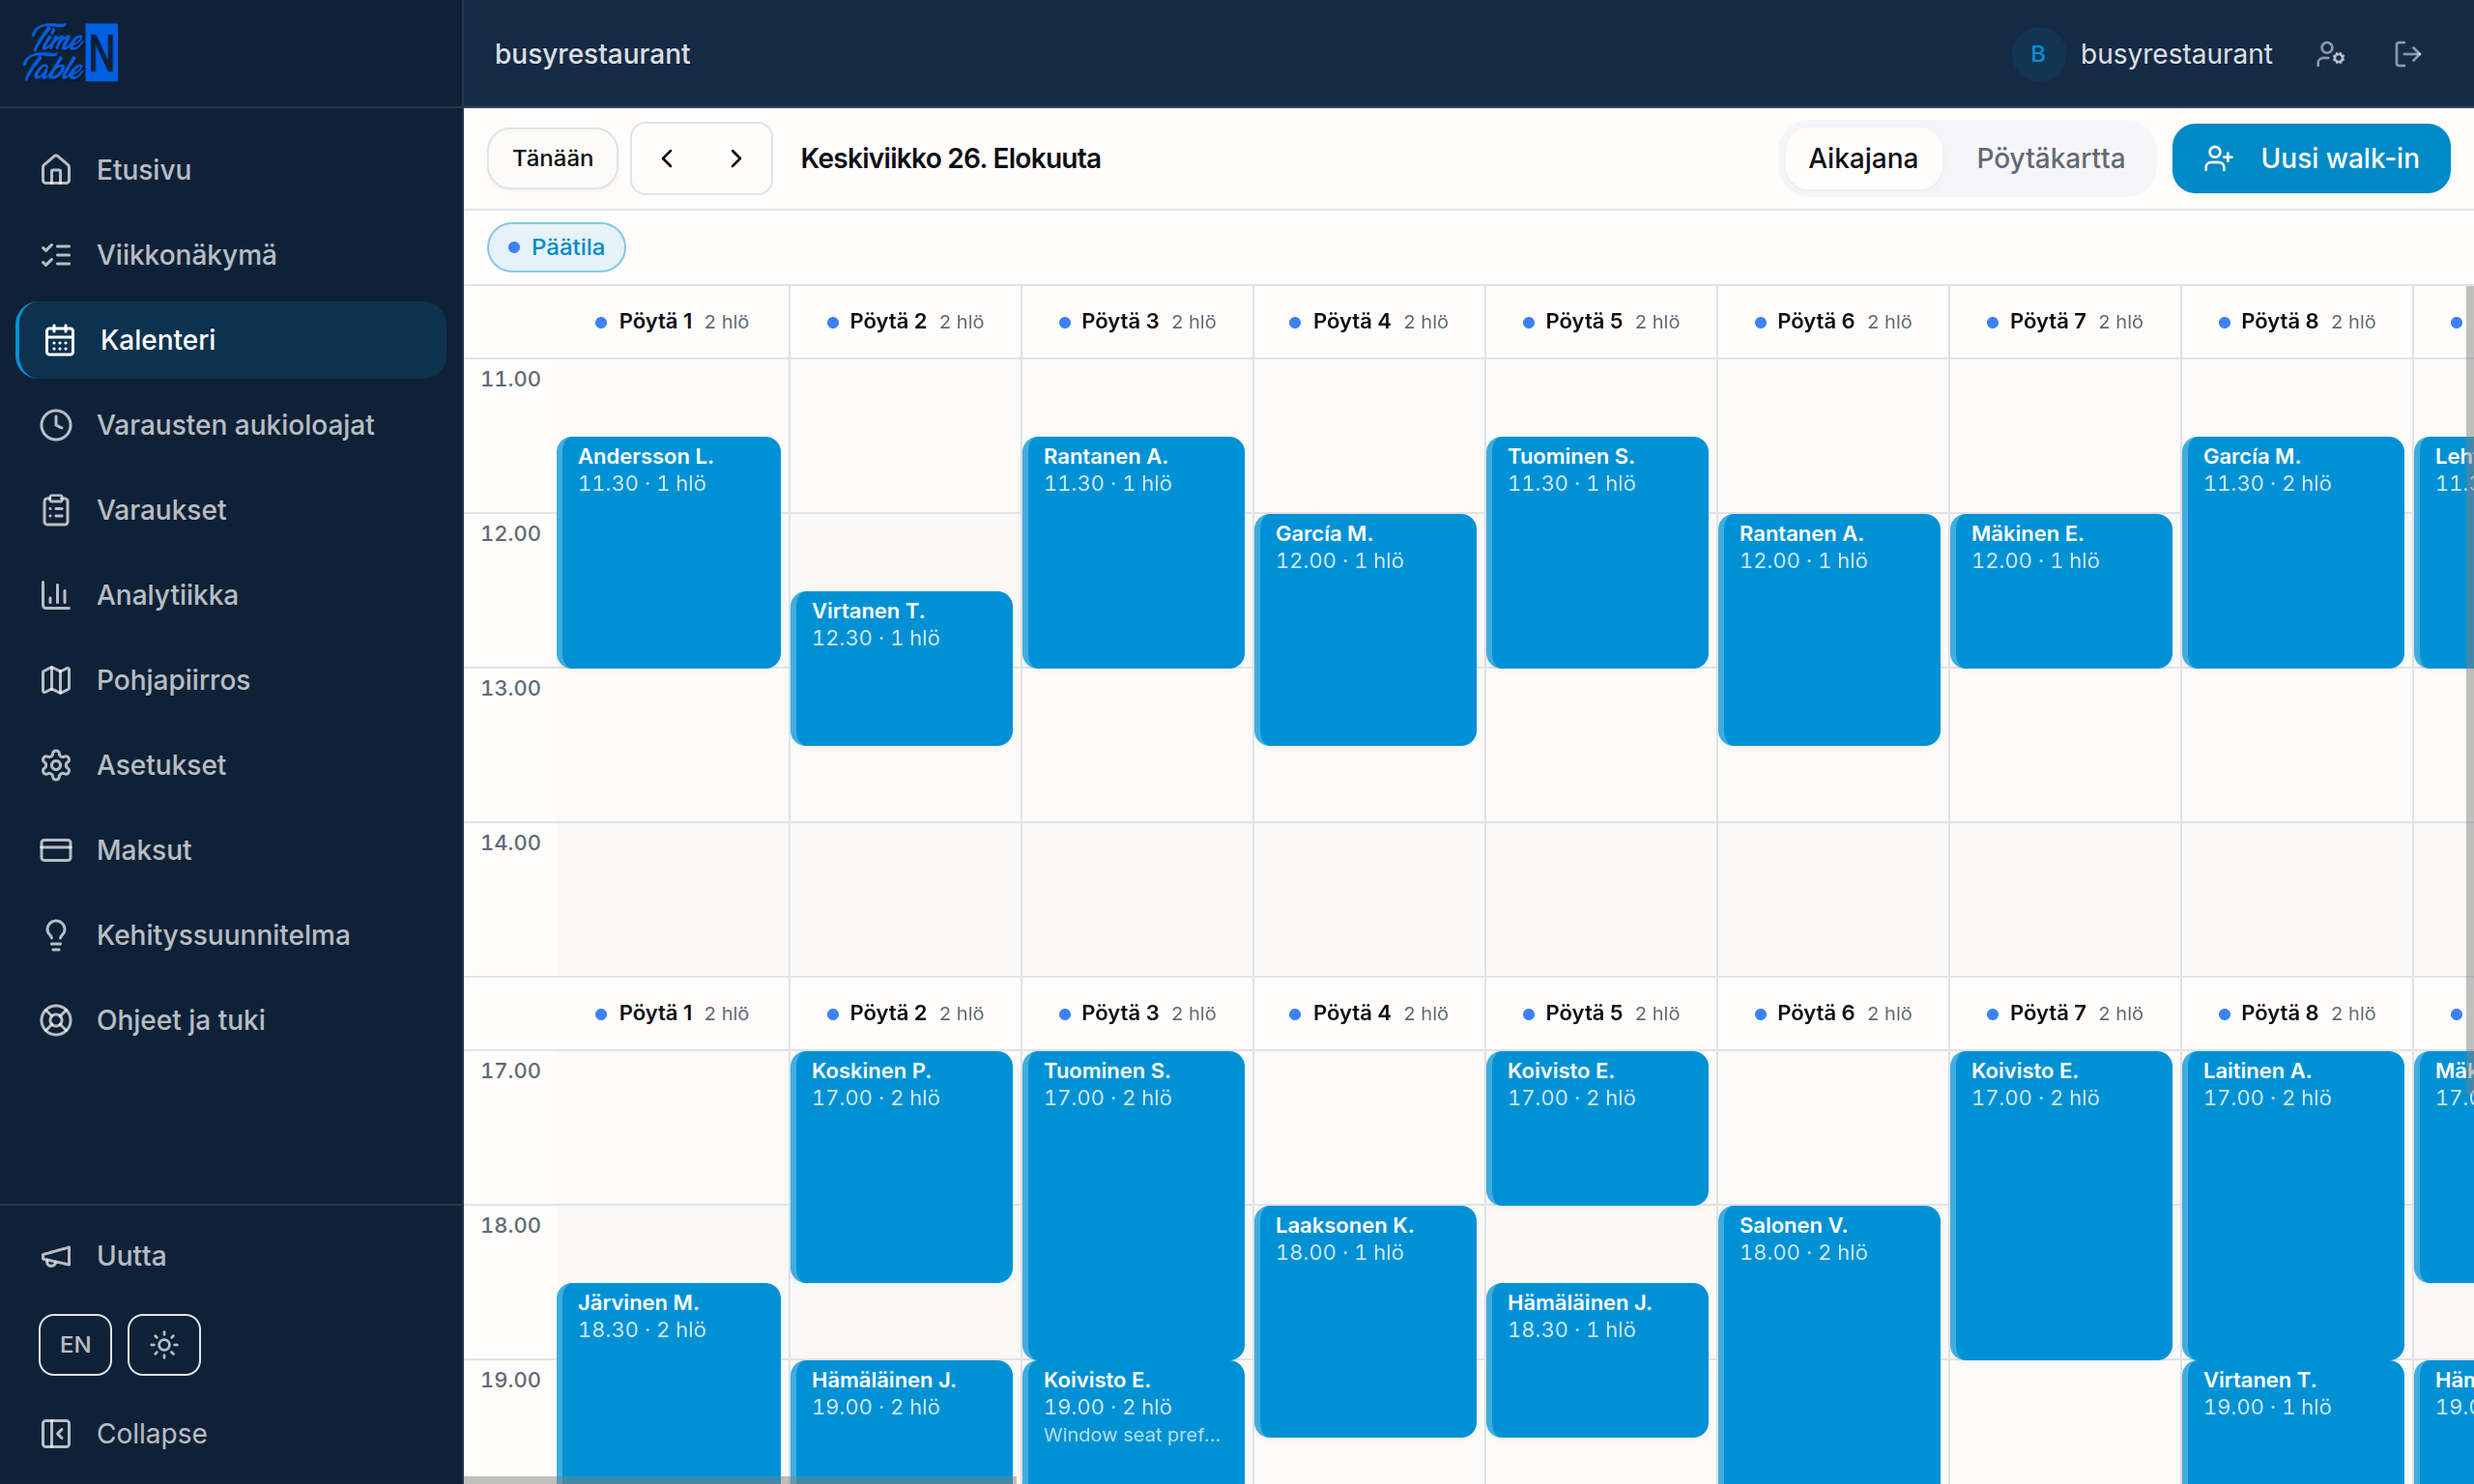Viewport: 2474px width, 1484px height.
Task: Open Tuominen S. 11.30 booking on Pöytä 5
Action: coord(1598,552)
